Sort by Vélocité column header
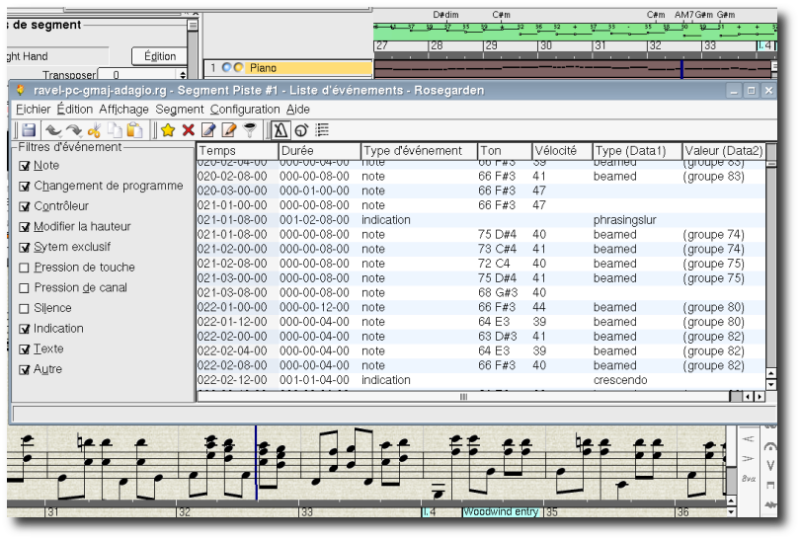 coord(560,151)
